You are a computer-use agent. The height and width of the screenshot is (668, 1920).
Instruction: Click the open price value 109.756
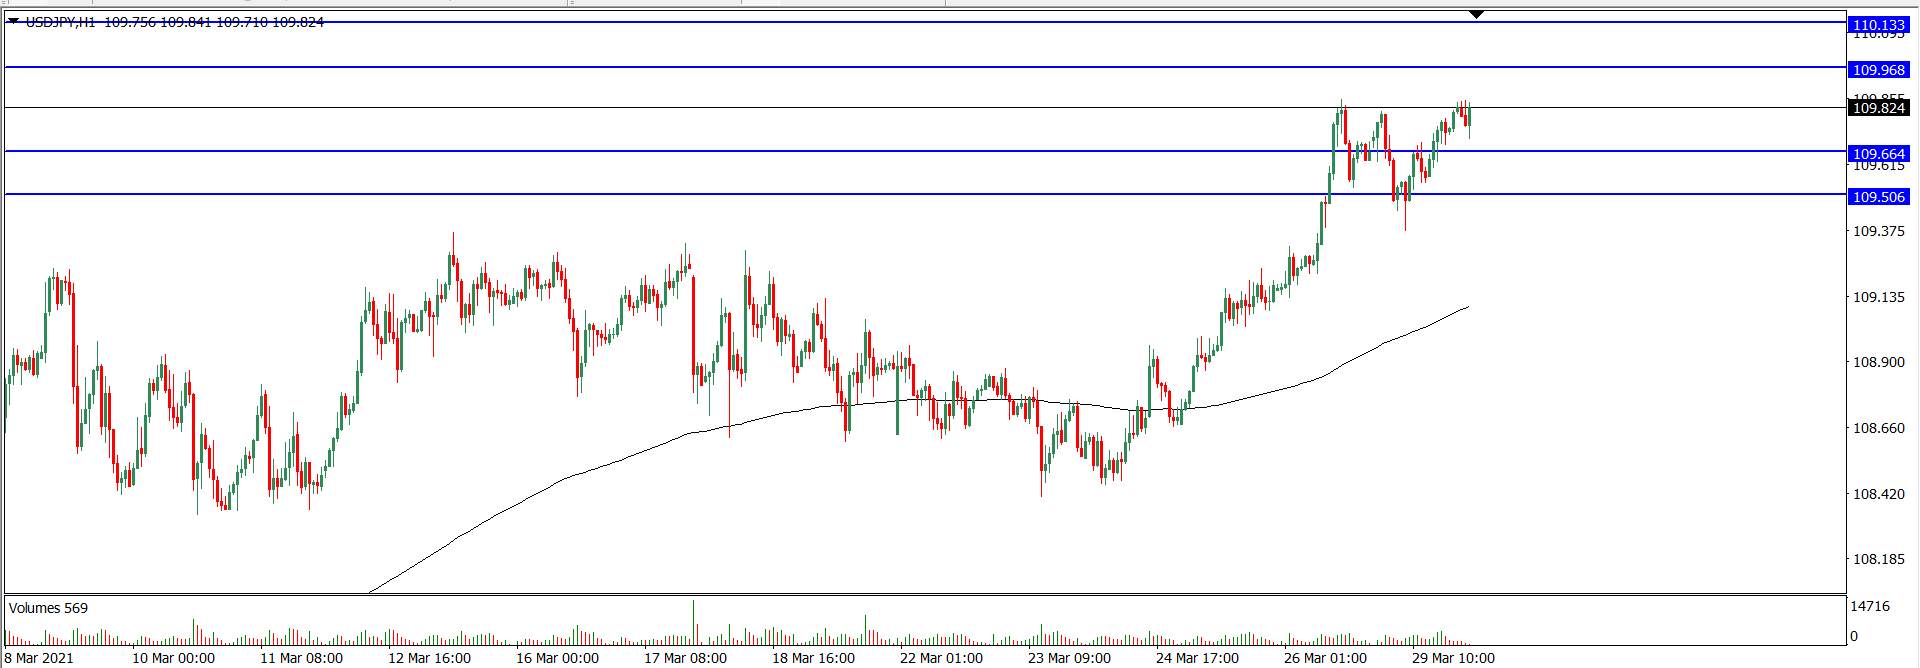130,22
